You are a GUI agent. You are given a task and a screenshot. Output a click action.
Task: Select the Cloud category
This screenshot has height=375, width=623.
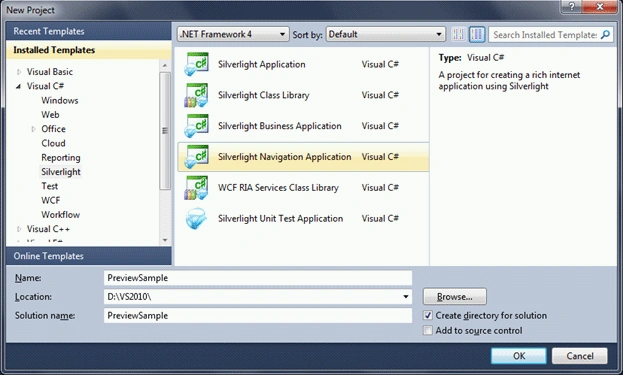(53, 143)
